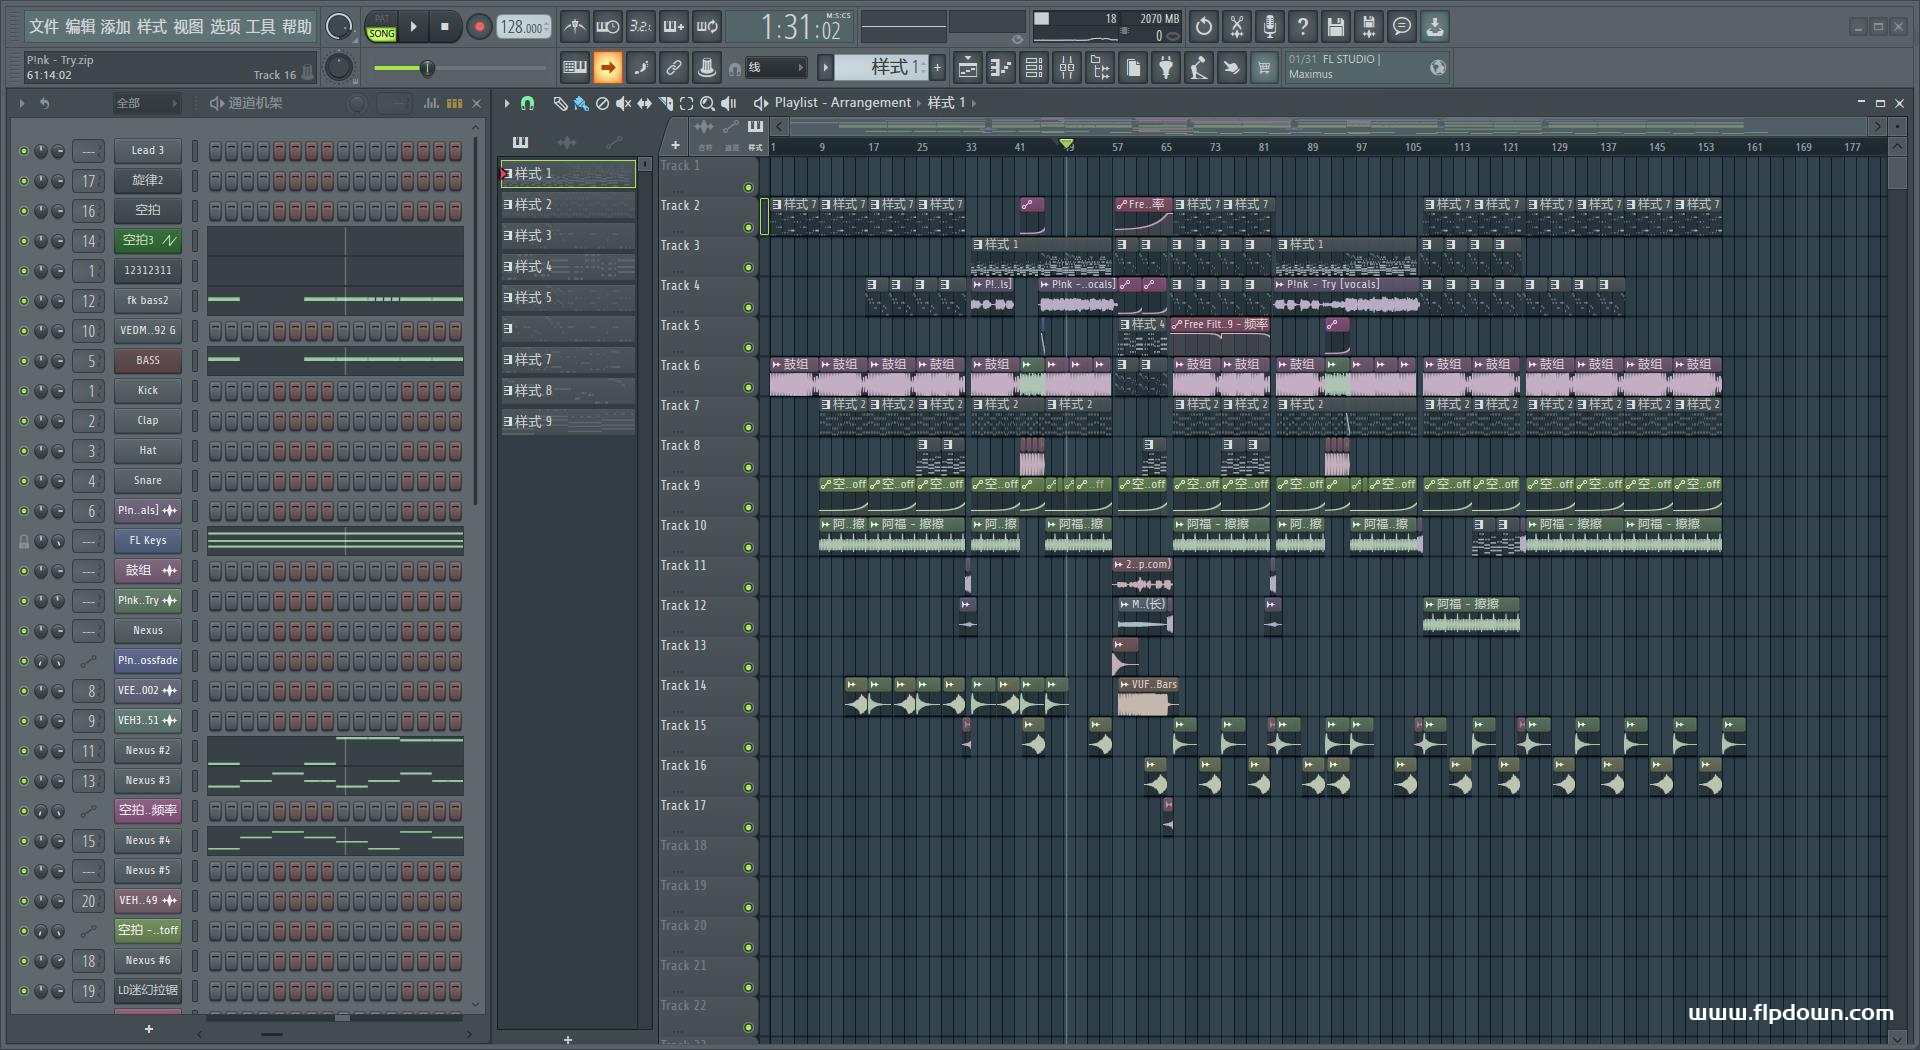Screen dimensions: 1920x1050
Task: Toggle link-to-controller chain icon
Action: coord(673,68)
